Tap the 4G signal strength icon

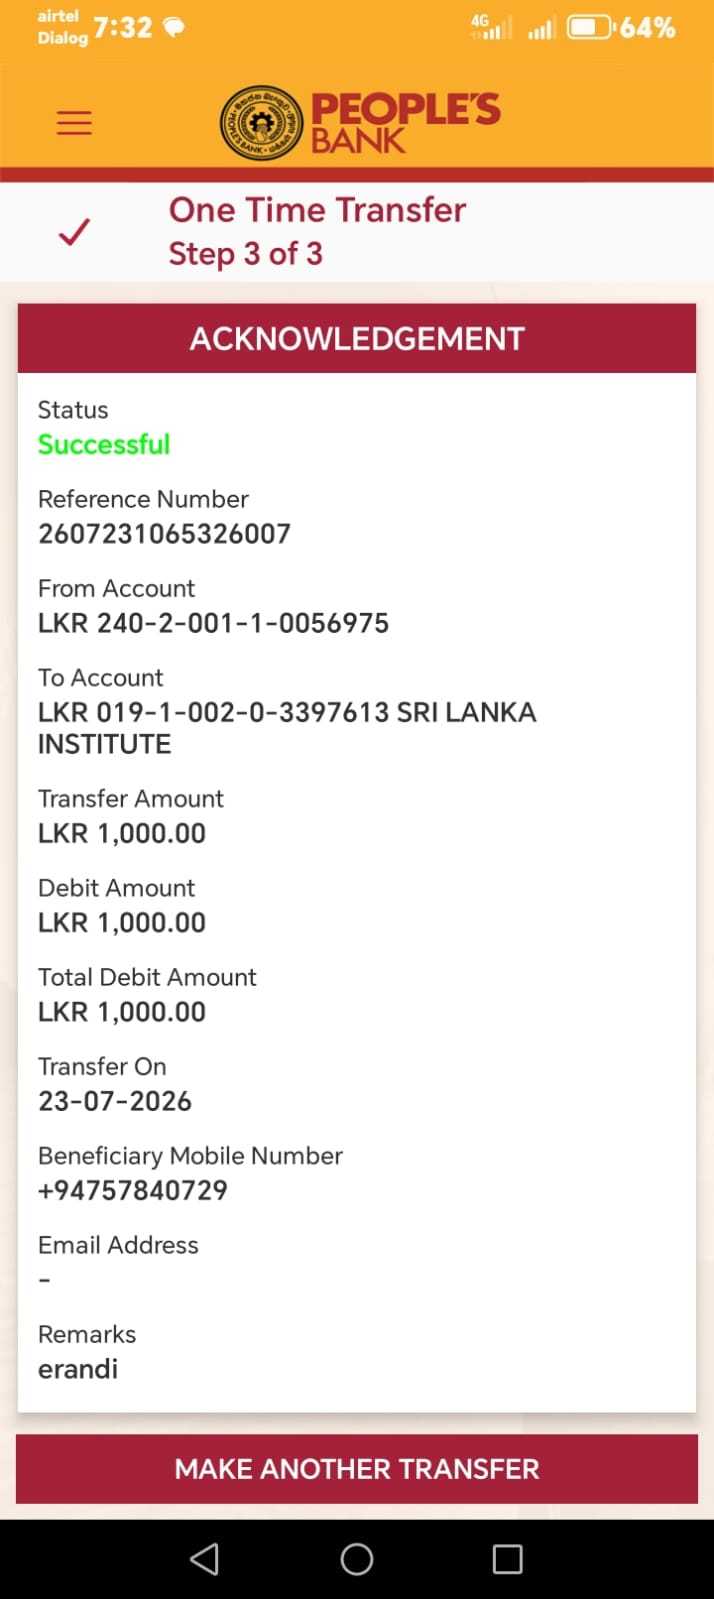point(491,27)
